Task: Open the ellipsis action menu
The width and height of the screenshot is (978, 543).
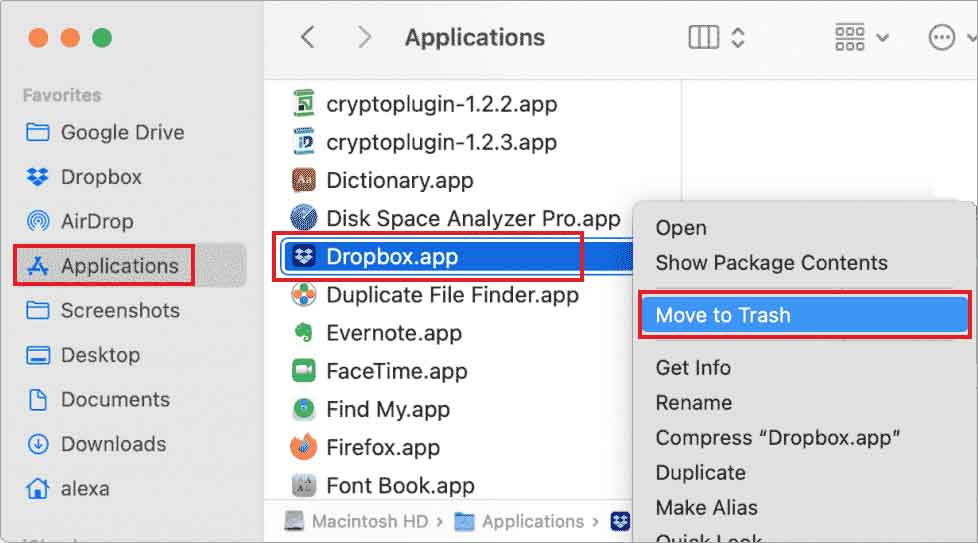Action: tap(941, 37)
